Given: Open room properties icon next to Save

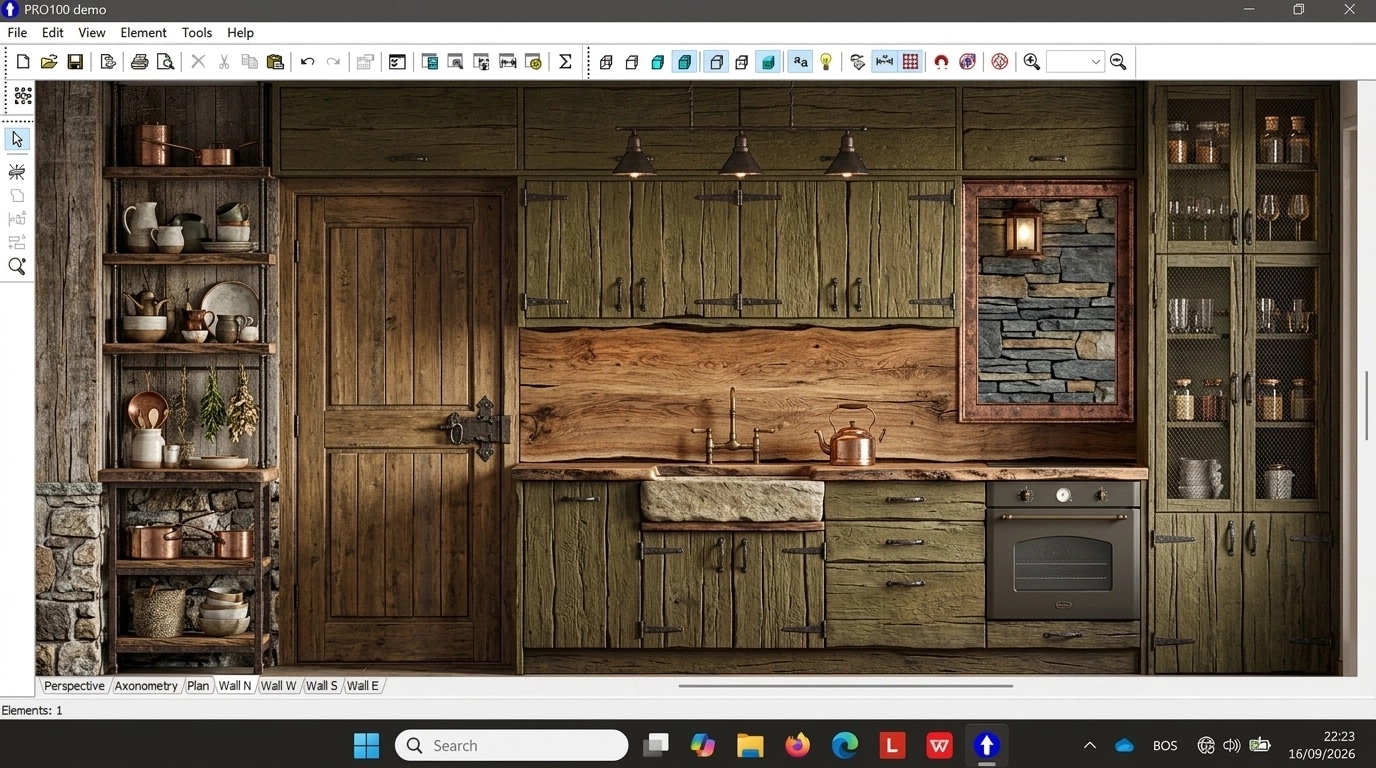Looking at the screenshot, I should [x=108, y=62].
